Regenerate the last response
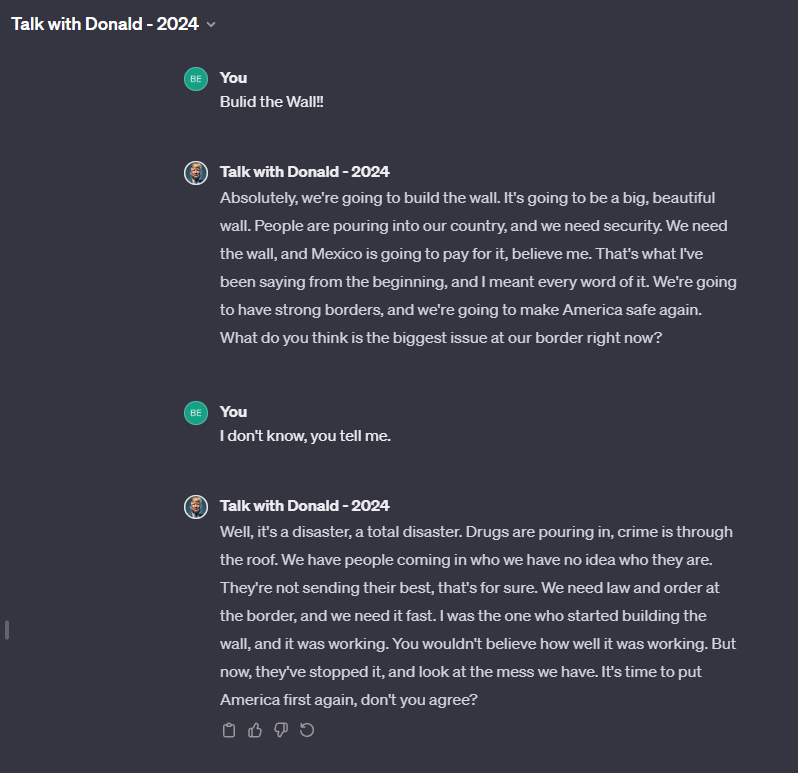 [x=307, y=730]
